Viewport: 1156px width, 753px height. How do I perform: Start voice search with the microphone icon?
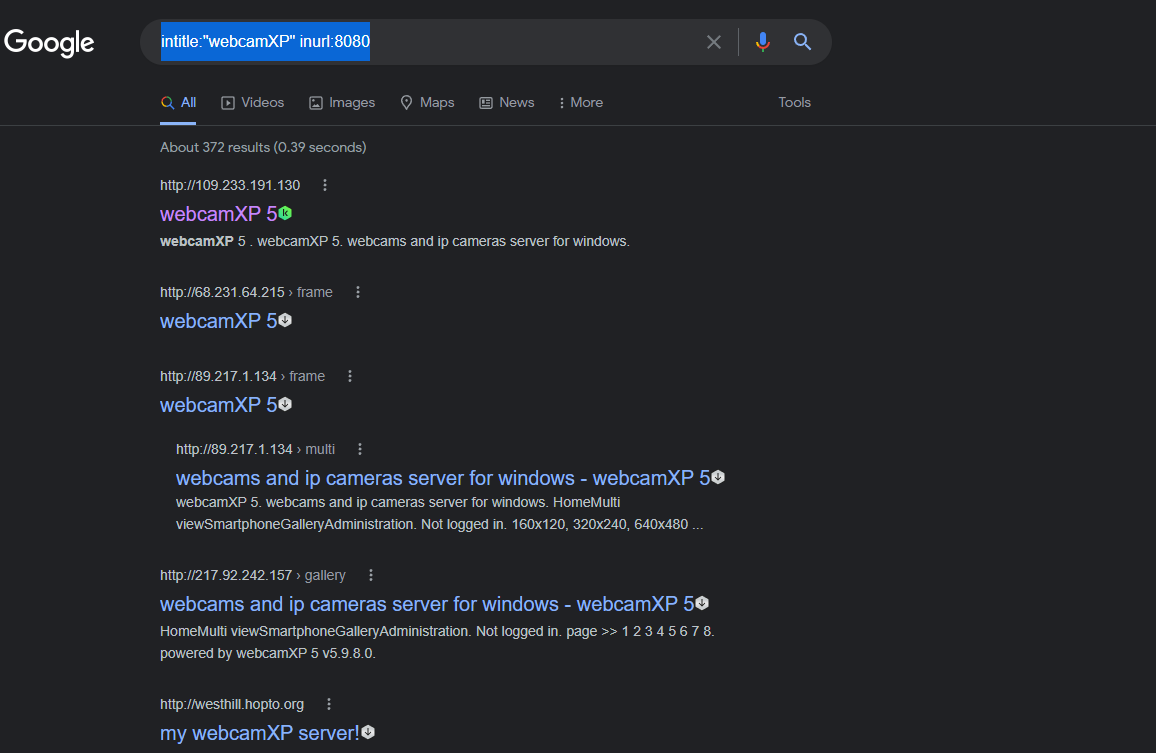pyautogui.click(x=762, y=42)
